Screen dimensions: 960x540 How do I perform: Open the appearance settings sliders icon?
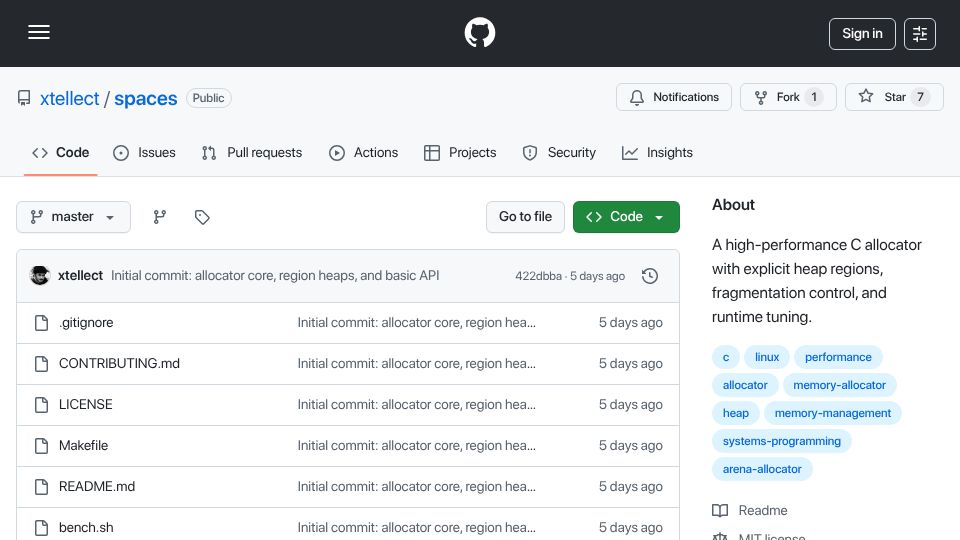point(920,34)
